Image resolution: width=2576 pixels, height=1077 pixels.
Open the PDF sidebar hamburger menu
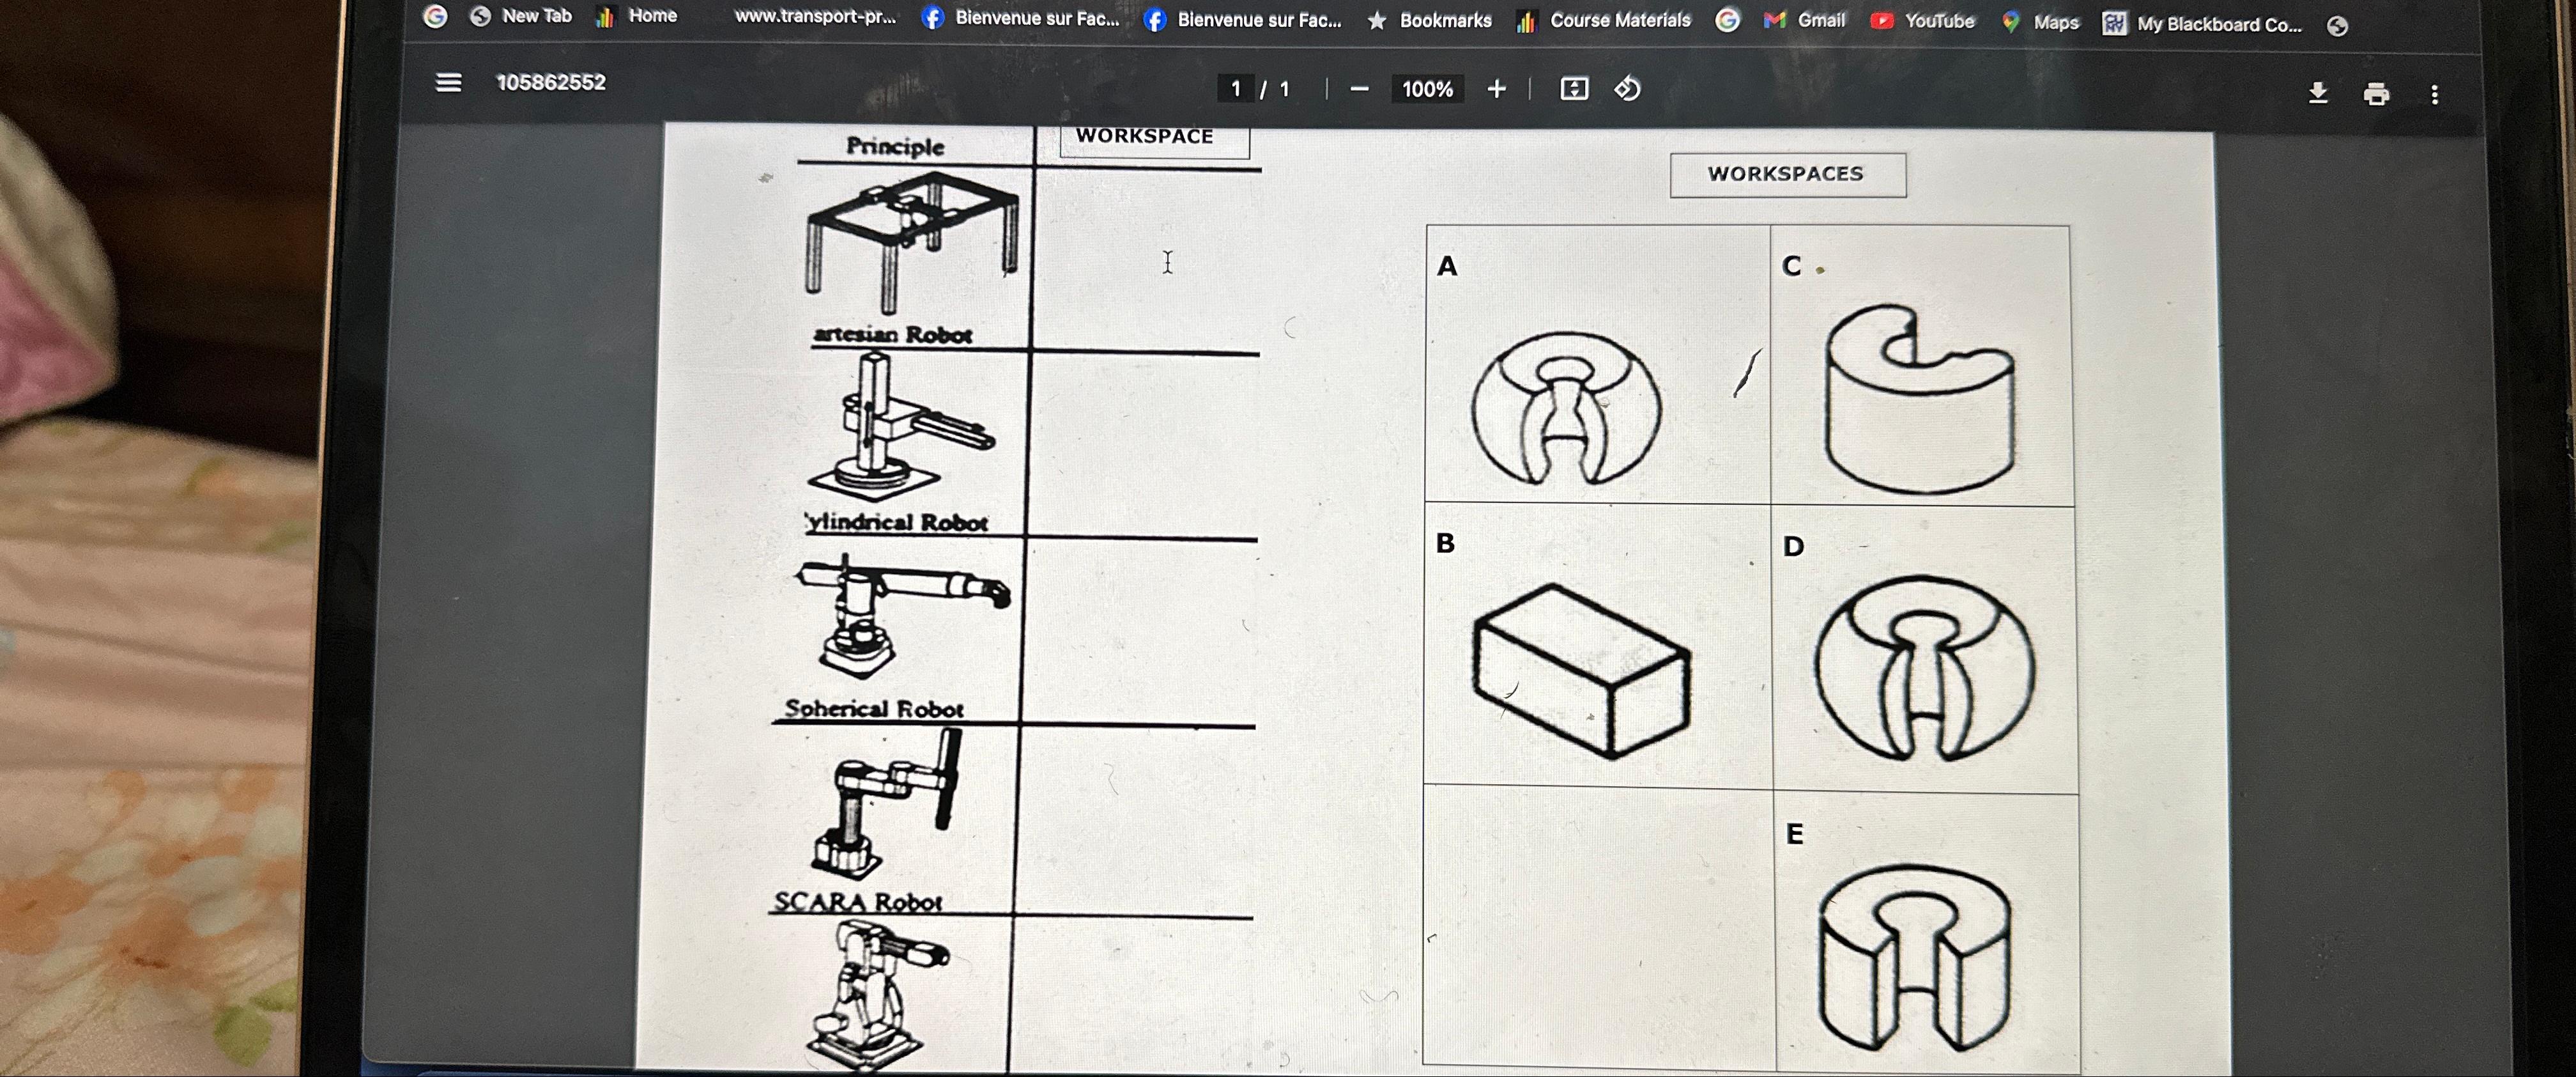coord(448,82)
